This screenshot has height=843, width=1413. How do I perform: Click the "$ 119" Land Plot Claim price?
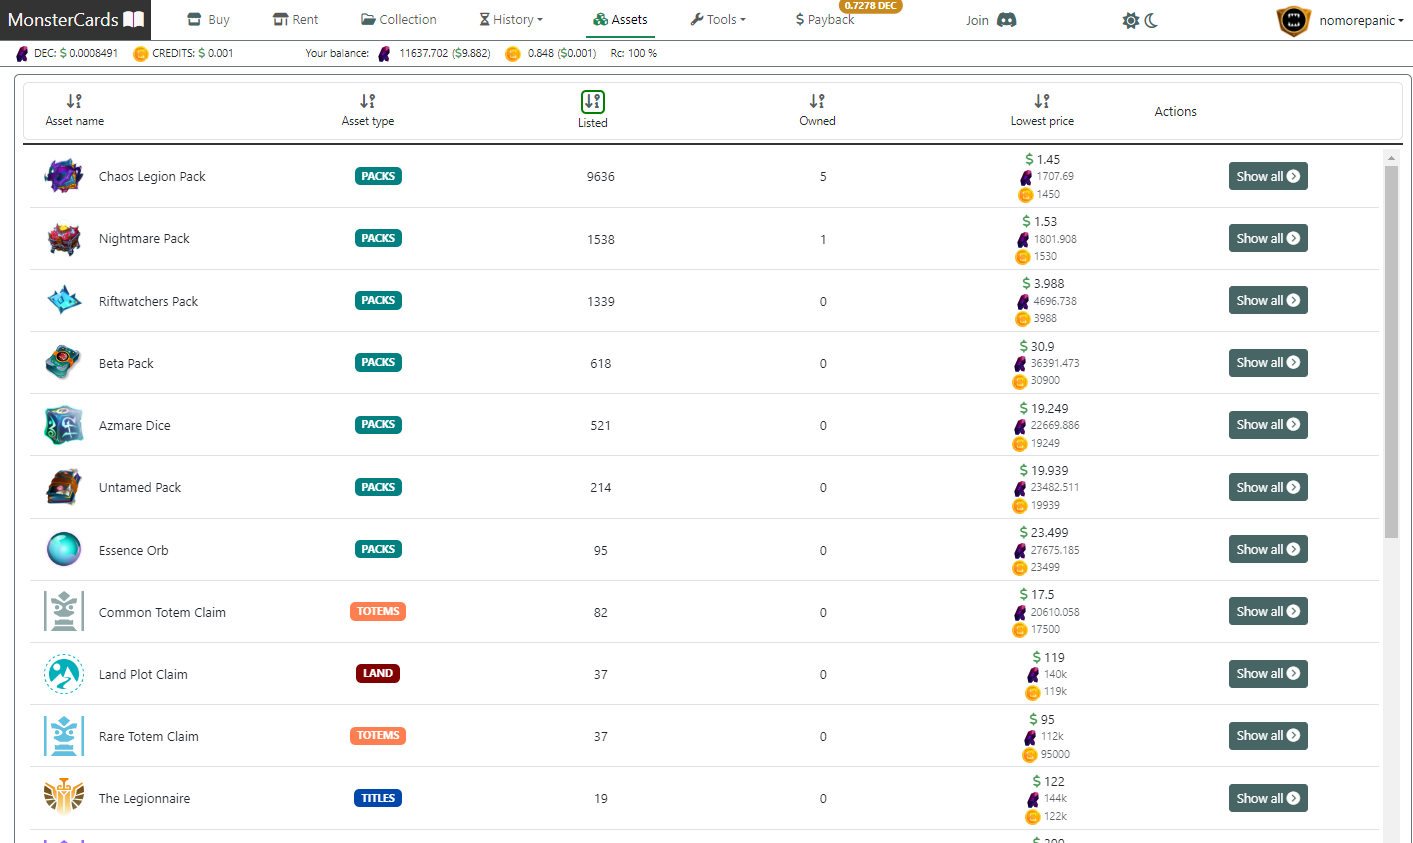coord(1048,657)
